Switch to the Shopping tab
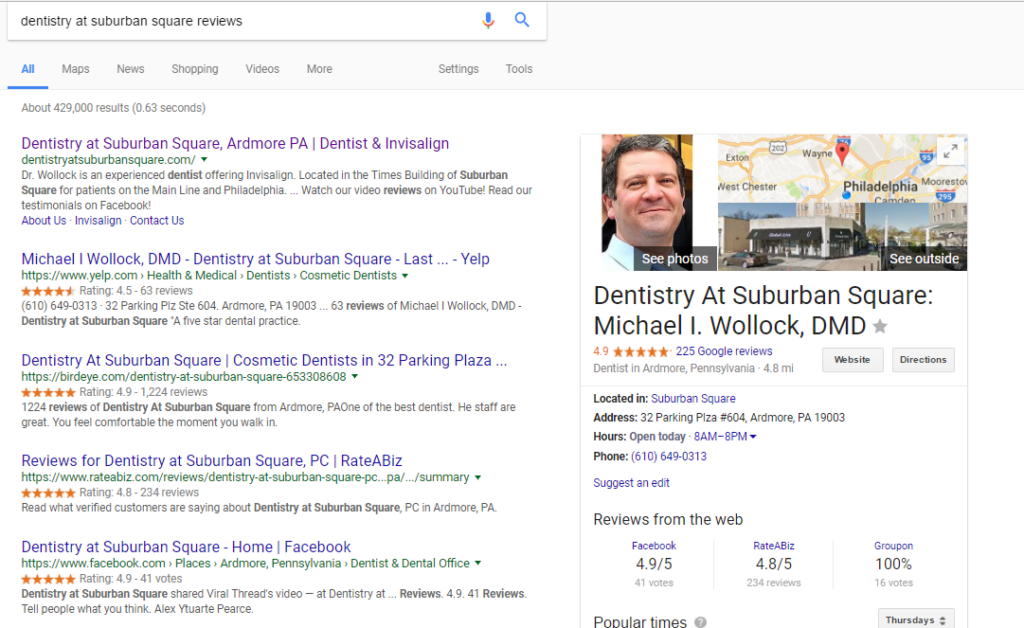This screenshot has width=1024, height=628. (195, 69)
